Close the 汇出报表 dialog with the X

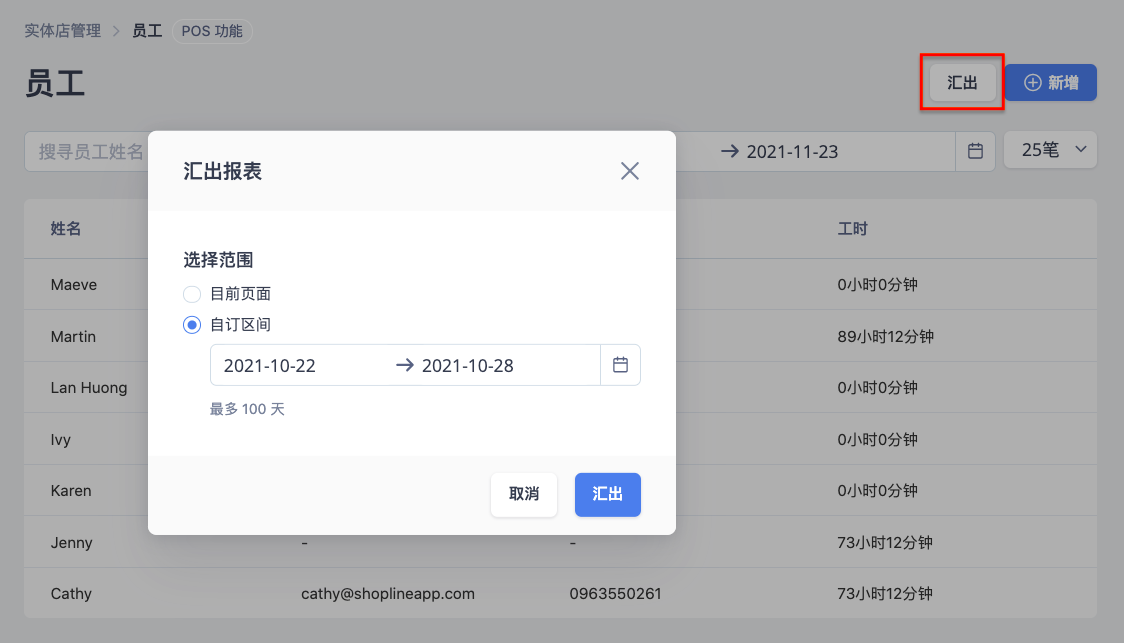(x=629, y=171)
